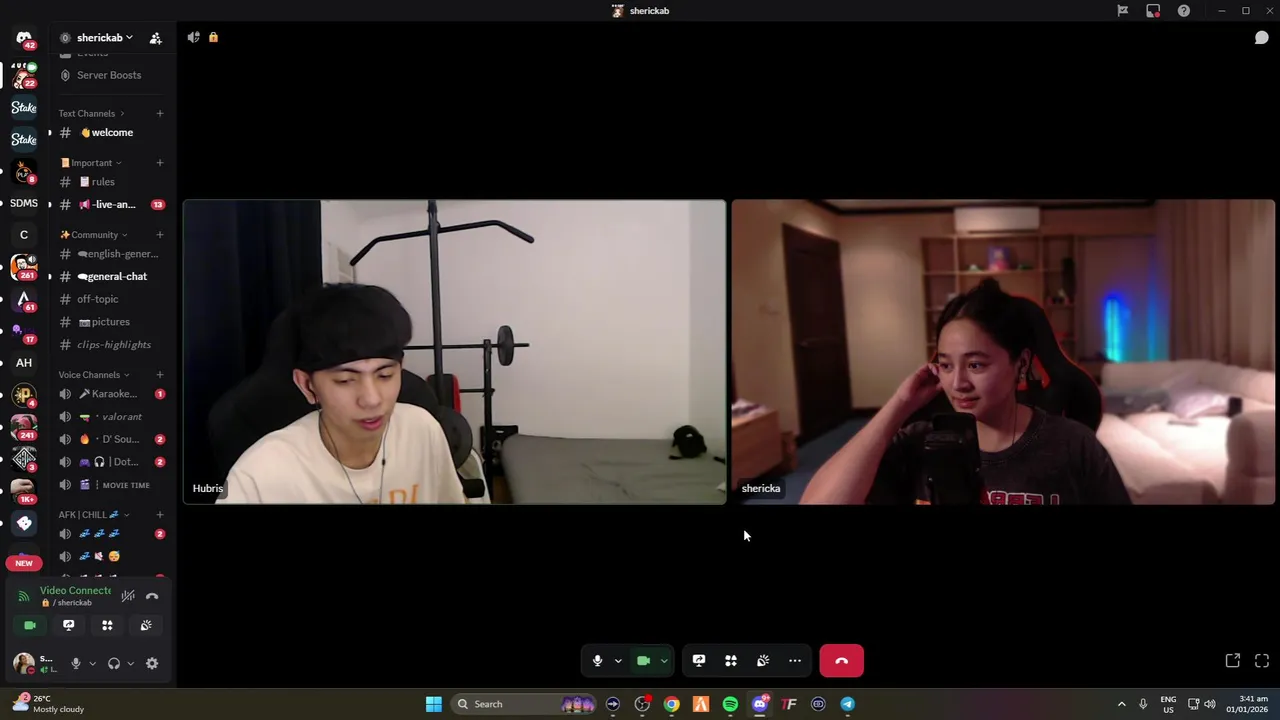Open Spotify from the taskbar
Screen dimensions: 1280x720
[730, 704]
